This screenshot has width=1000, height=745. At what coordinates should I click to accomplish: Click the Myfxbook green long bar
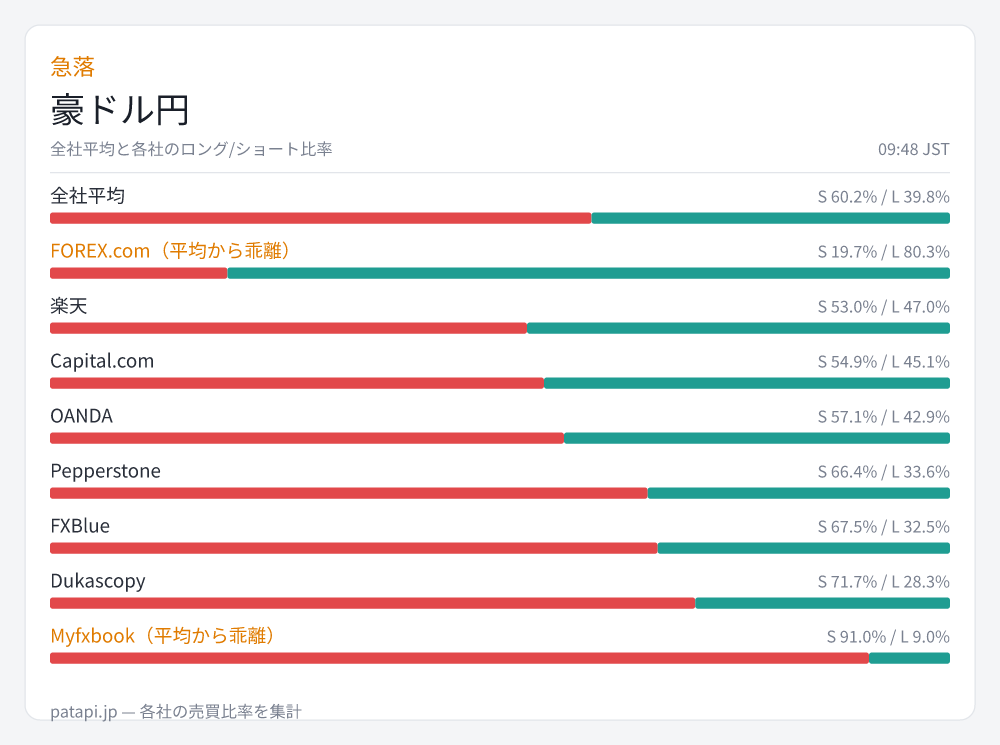pos(909,658)
